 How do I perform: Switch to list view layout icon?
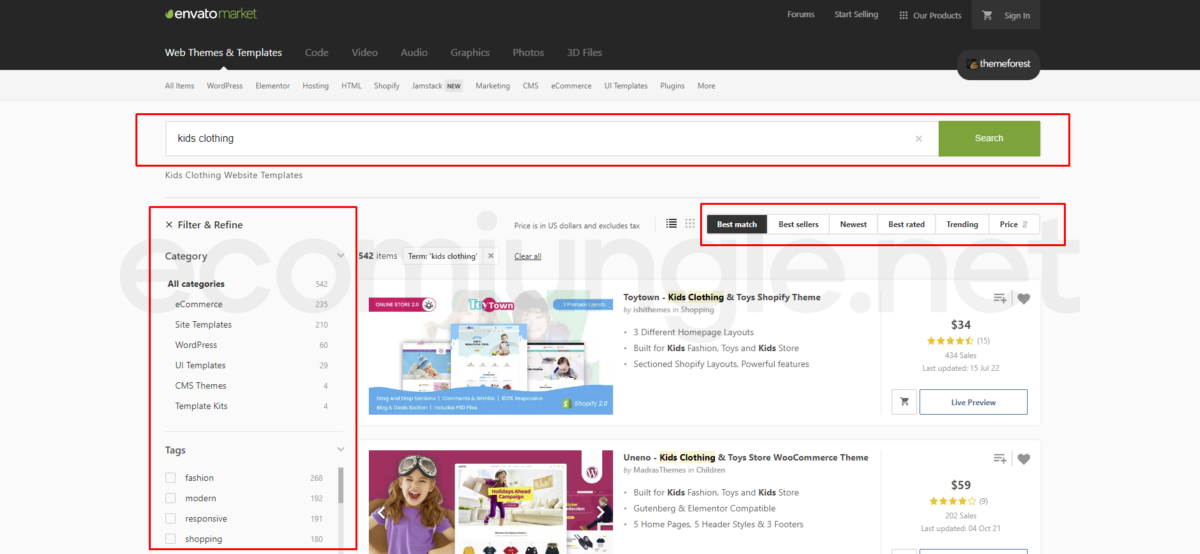point(672,224)
